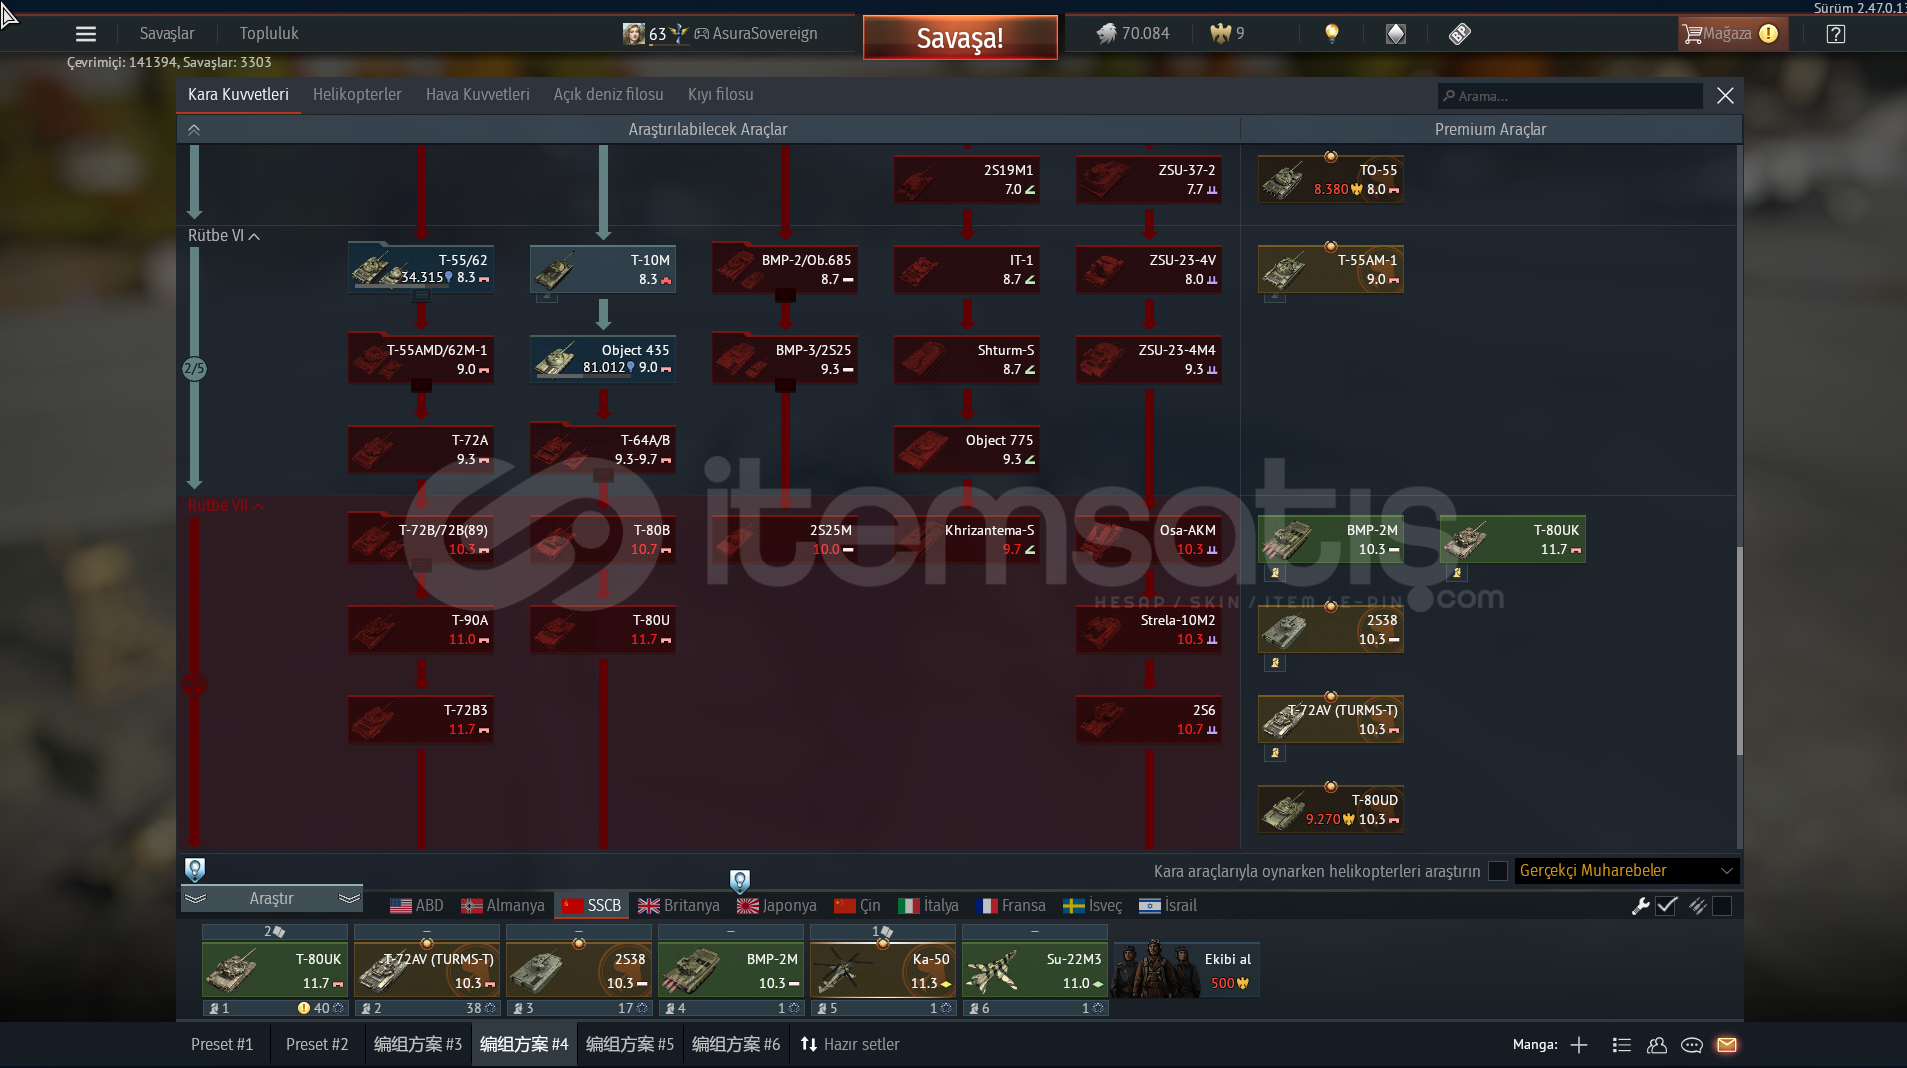Click the research tree vertical scrollbar

(1739, 650)
